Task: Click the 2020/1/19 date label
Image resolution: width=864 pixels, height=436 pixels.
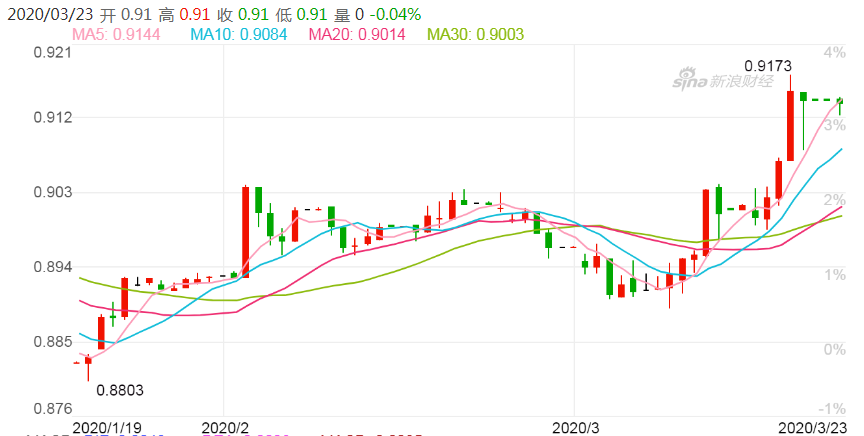Action: (x=107, y=428)
